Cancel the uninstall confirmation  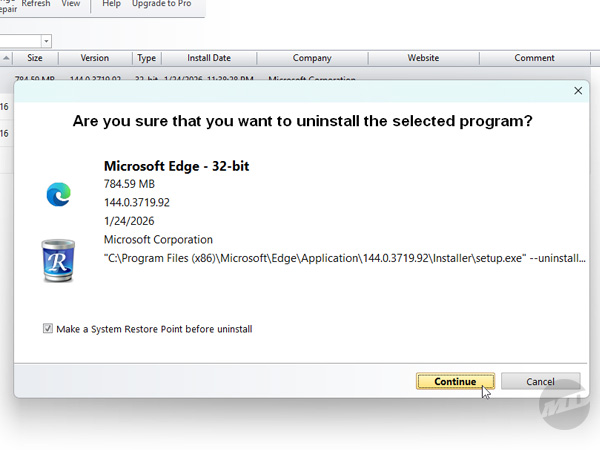coord(540,381)
